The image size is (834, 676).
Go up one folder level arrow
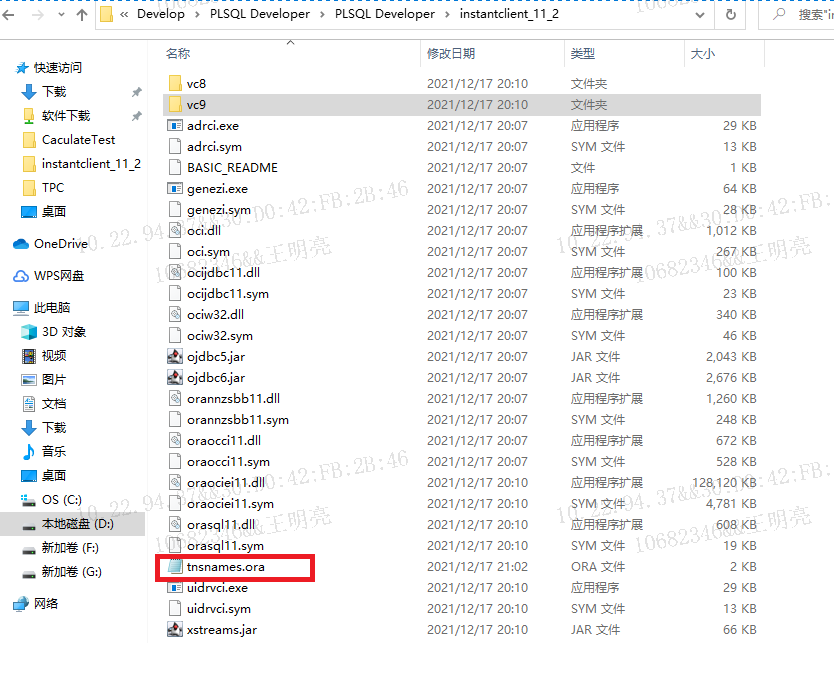81,15
